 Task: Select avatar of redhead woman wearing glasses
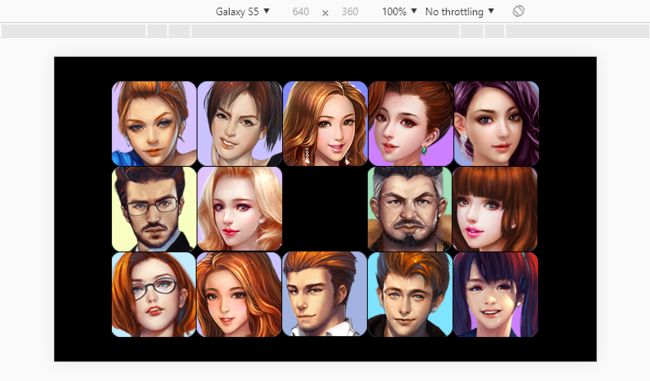point(154,294)
